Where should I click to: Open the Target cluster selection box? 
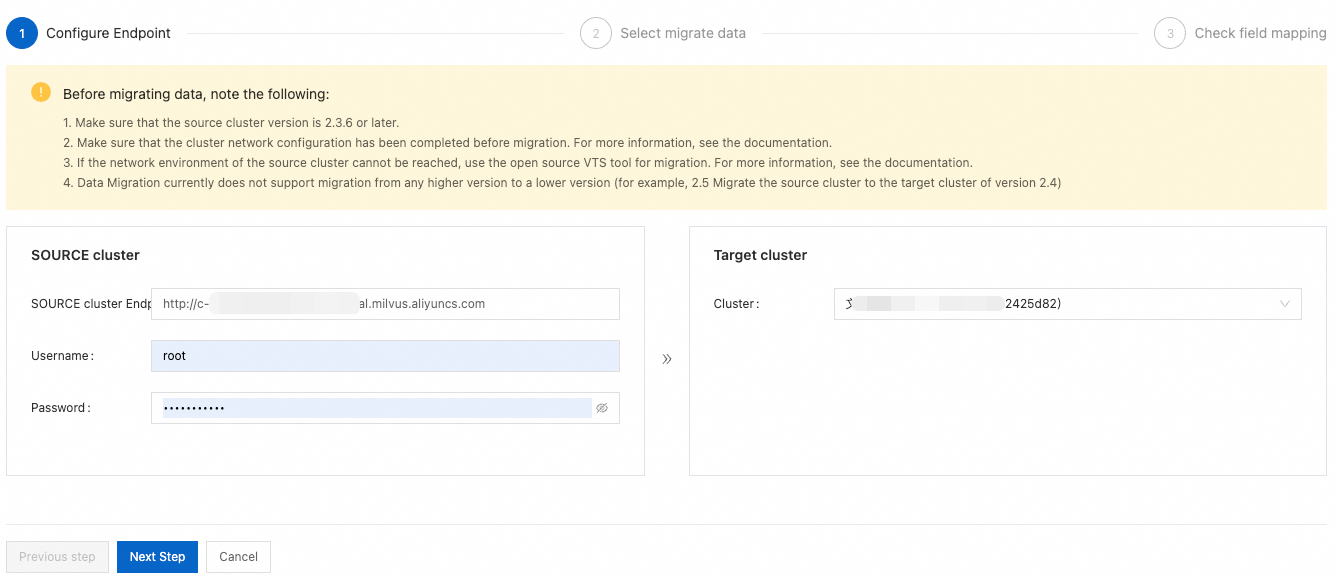tap(1067, 304)
